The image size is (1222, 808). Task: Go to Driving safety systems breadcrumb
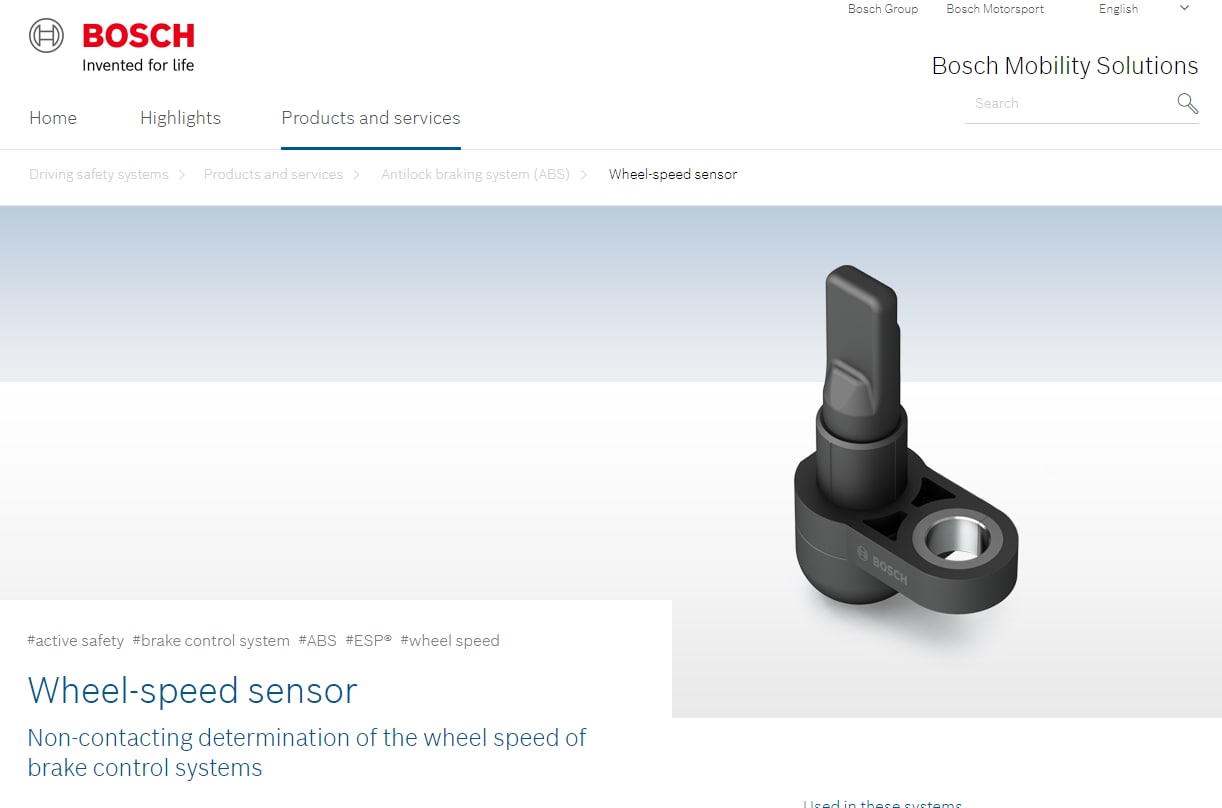(99, 174)
